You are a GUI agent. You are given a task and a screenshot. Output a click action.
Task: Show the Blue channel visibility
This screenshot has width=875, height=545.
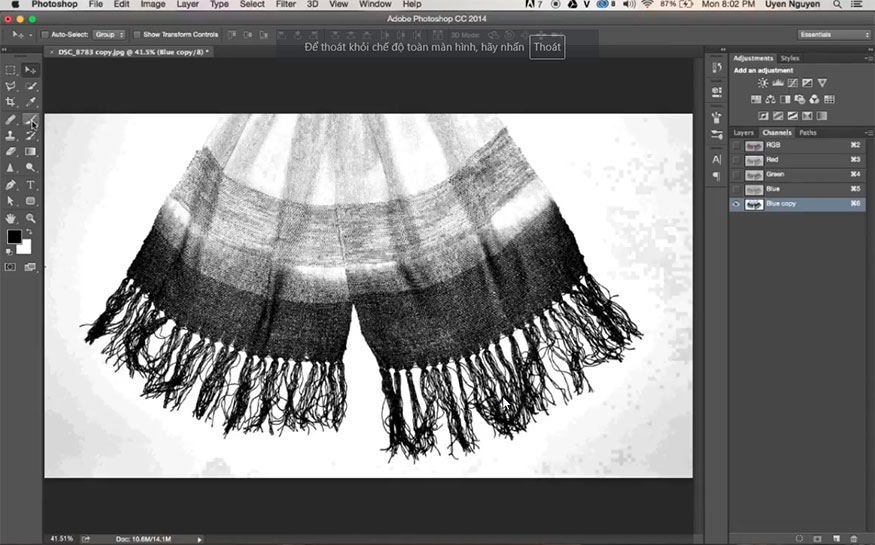736,190
